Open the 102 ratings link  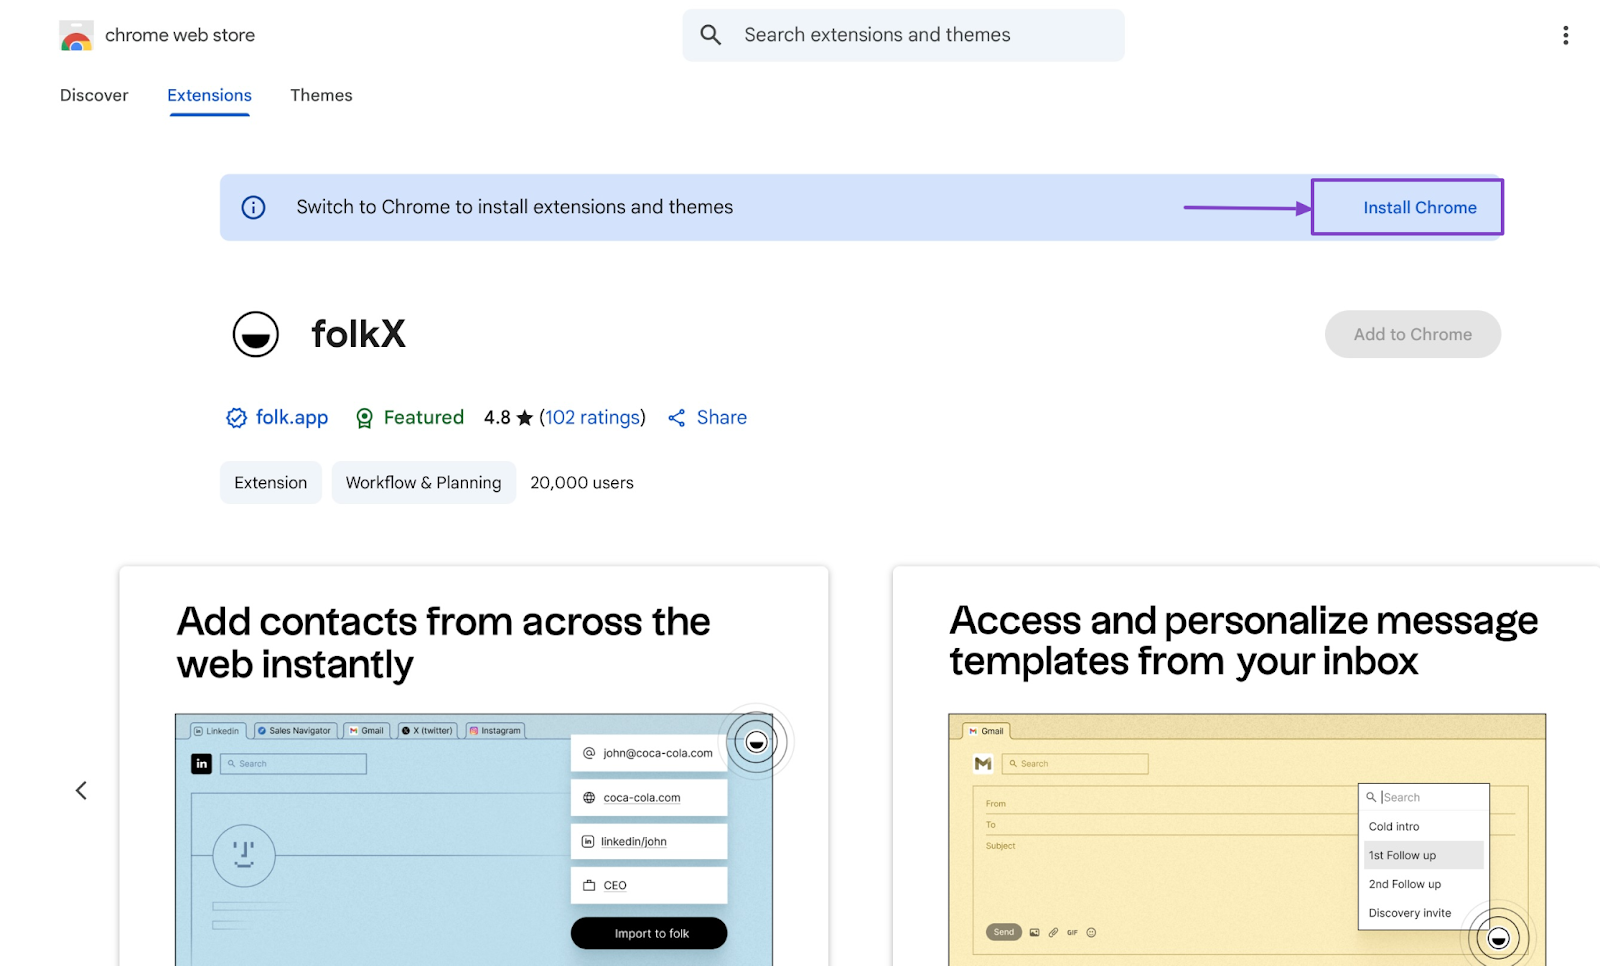[592, 418]
